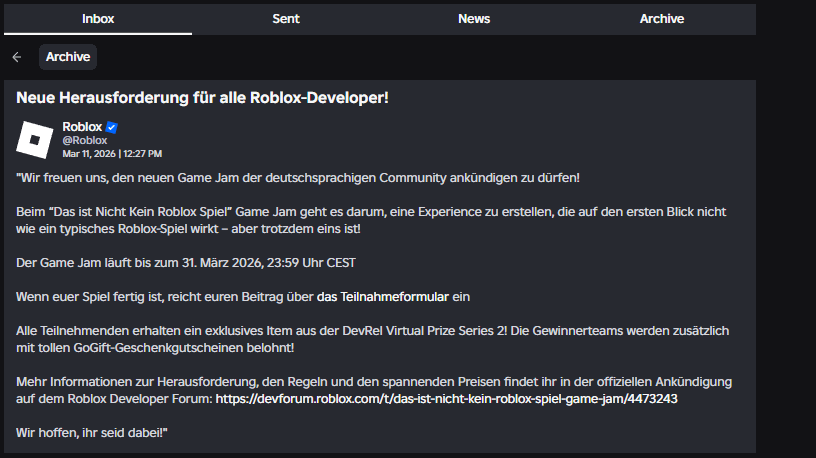The height and width of the screenshot is (458, 816).
Task: Click the 'Wir freuen uns' opening paragraph
Action: (x=298, y=178)
